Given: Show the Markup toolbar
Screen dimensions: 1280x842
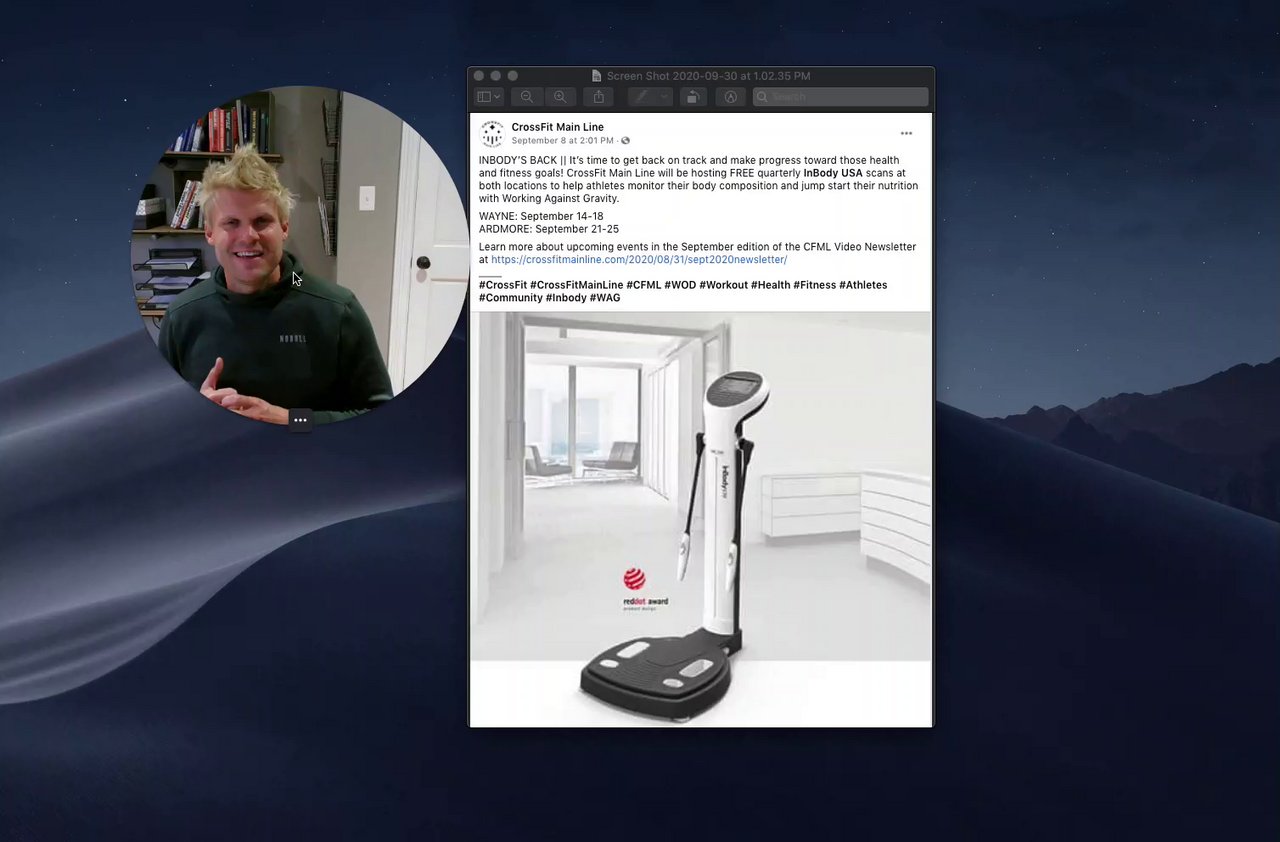Looking at the screenshot, I should coord(731,97).
